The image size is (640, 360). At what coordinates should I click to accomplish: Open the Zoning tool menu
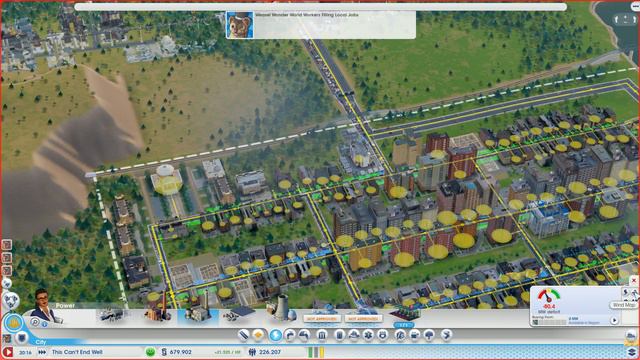tap(258, 336)
